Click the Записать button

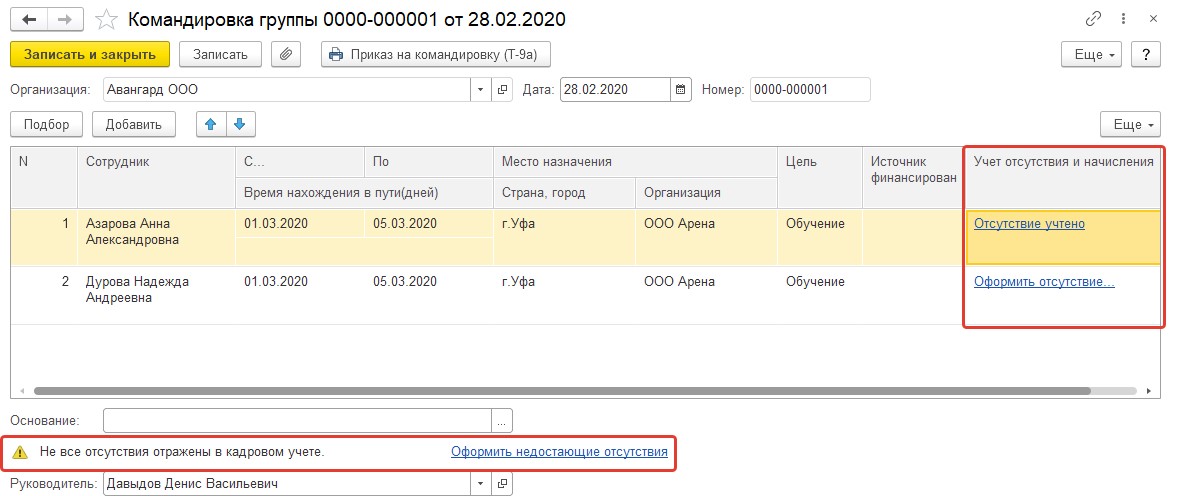coord(220,54)
